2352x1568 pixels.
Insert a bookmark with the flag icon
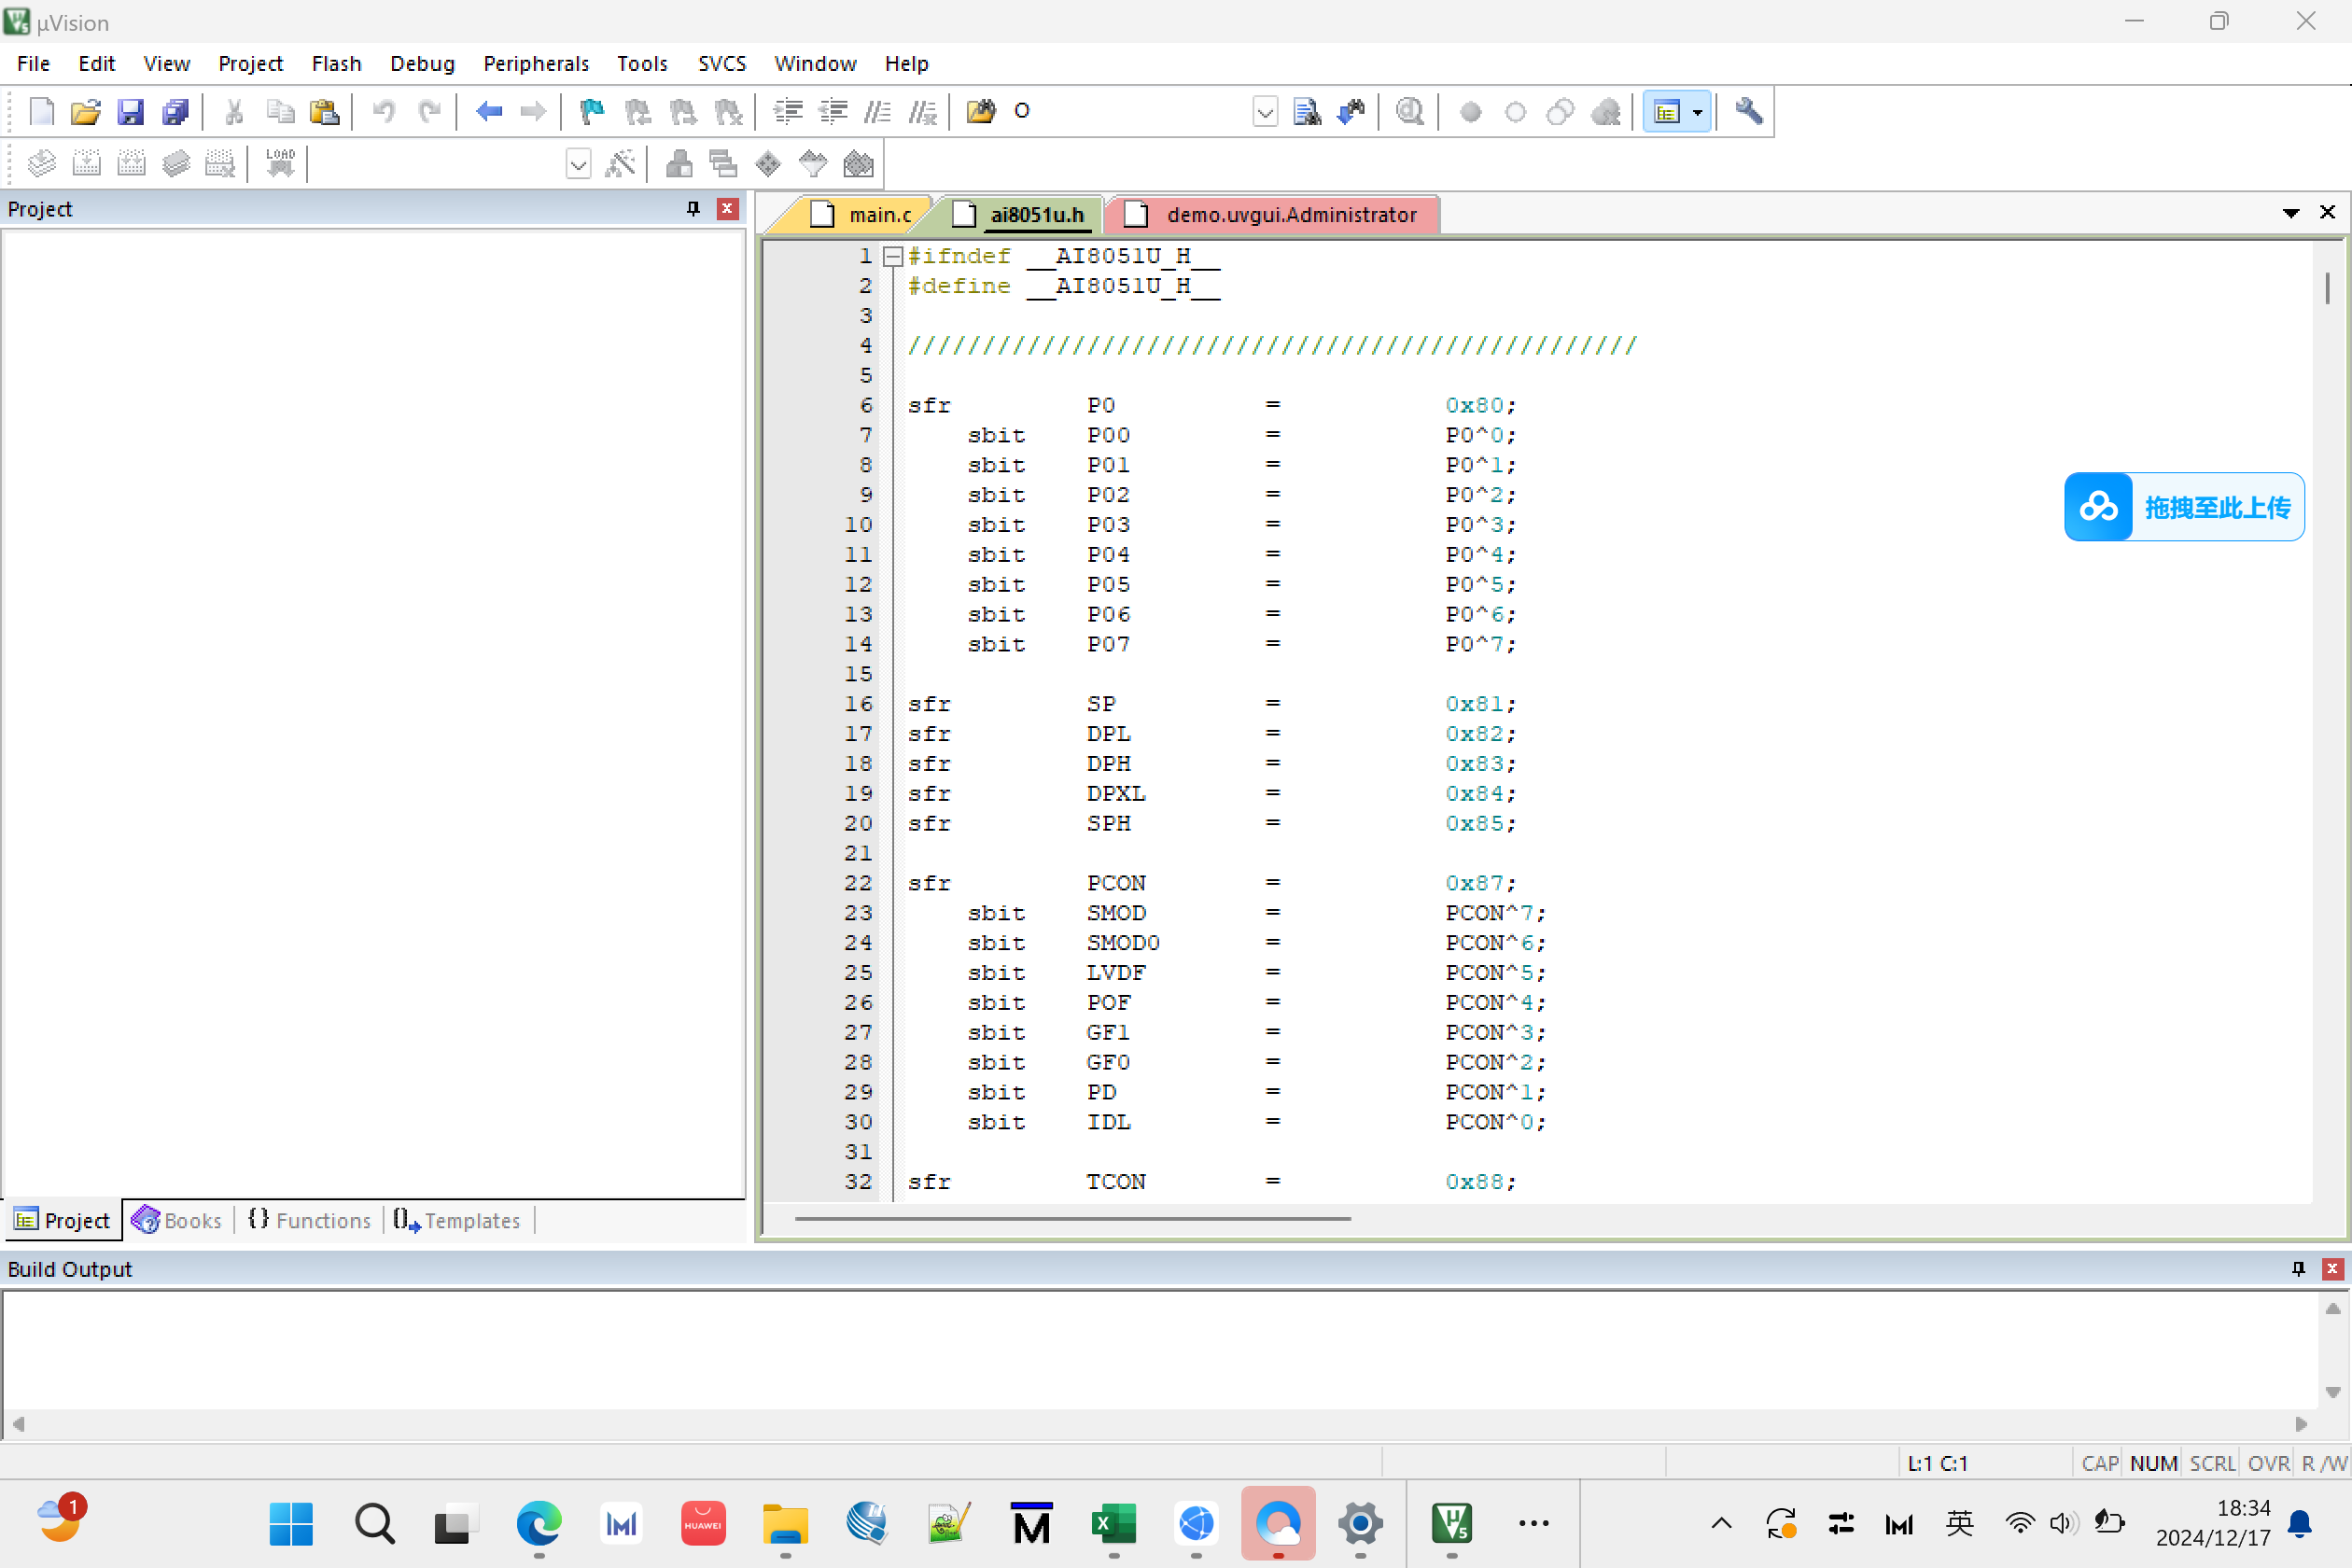click(x=592, y=111)
